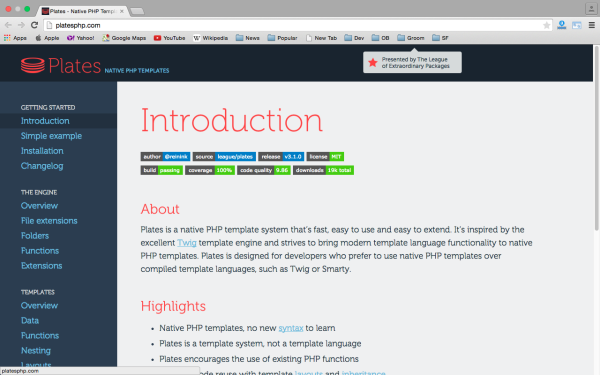Reload the page with refresh icon
This screenshot has width=600, height=375.
[x=34, y=25]
